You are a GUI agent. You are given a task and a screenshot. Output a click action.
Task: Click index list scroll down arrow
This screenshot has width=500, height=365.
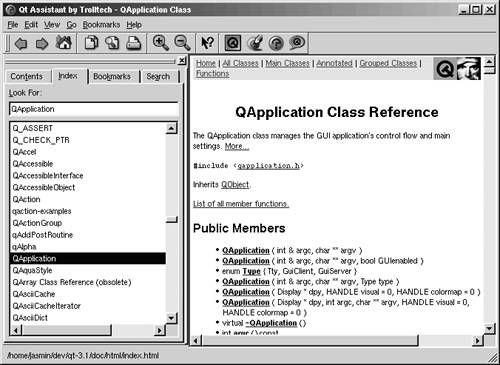[171, 318]
